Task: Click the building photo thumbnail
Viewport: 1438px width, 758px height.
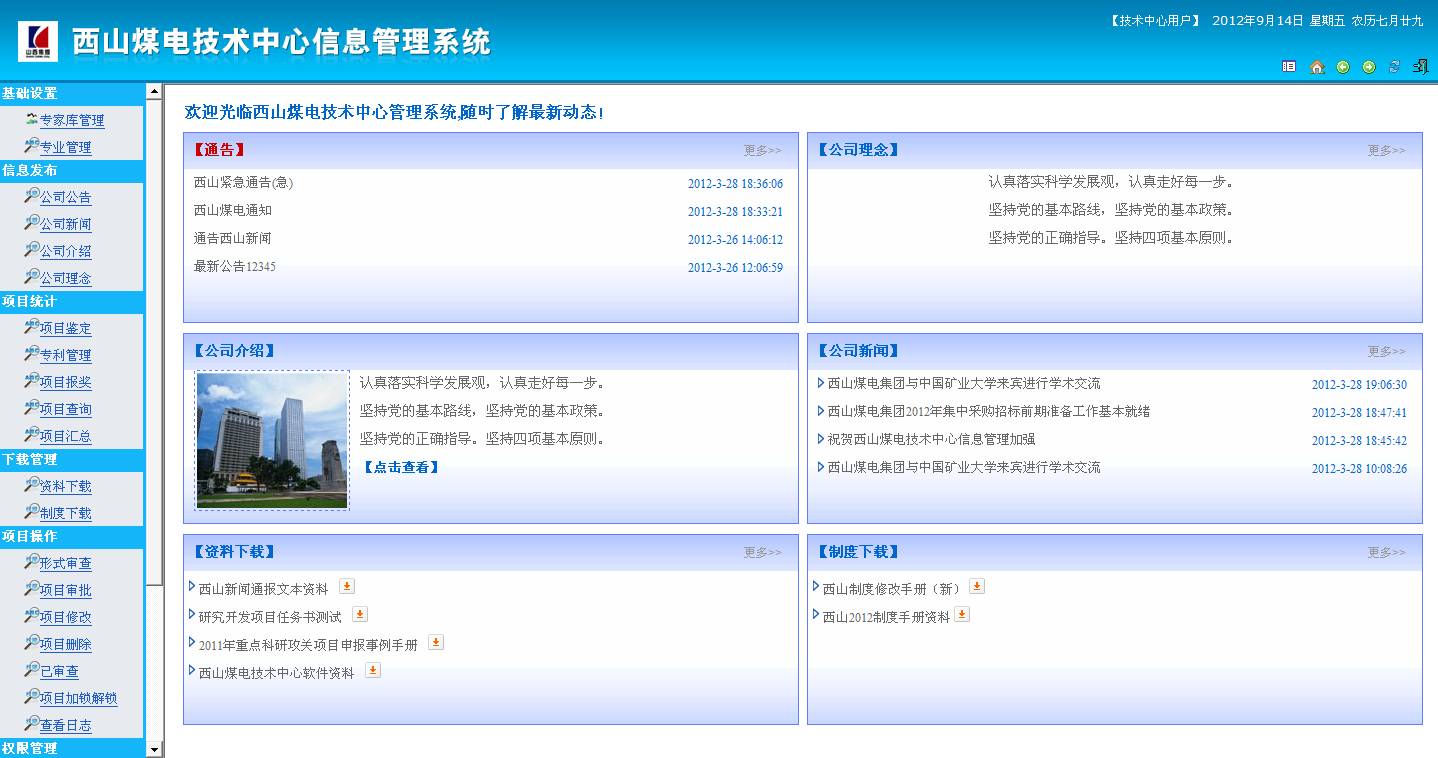Action: pos(272,441)
